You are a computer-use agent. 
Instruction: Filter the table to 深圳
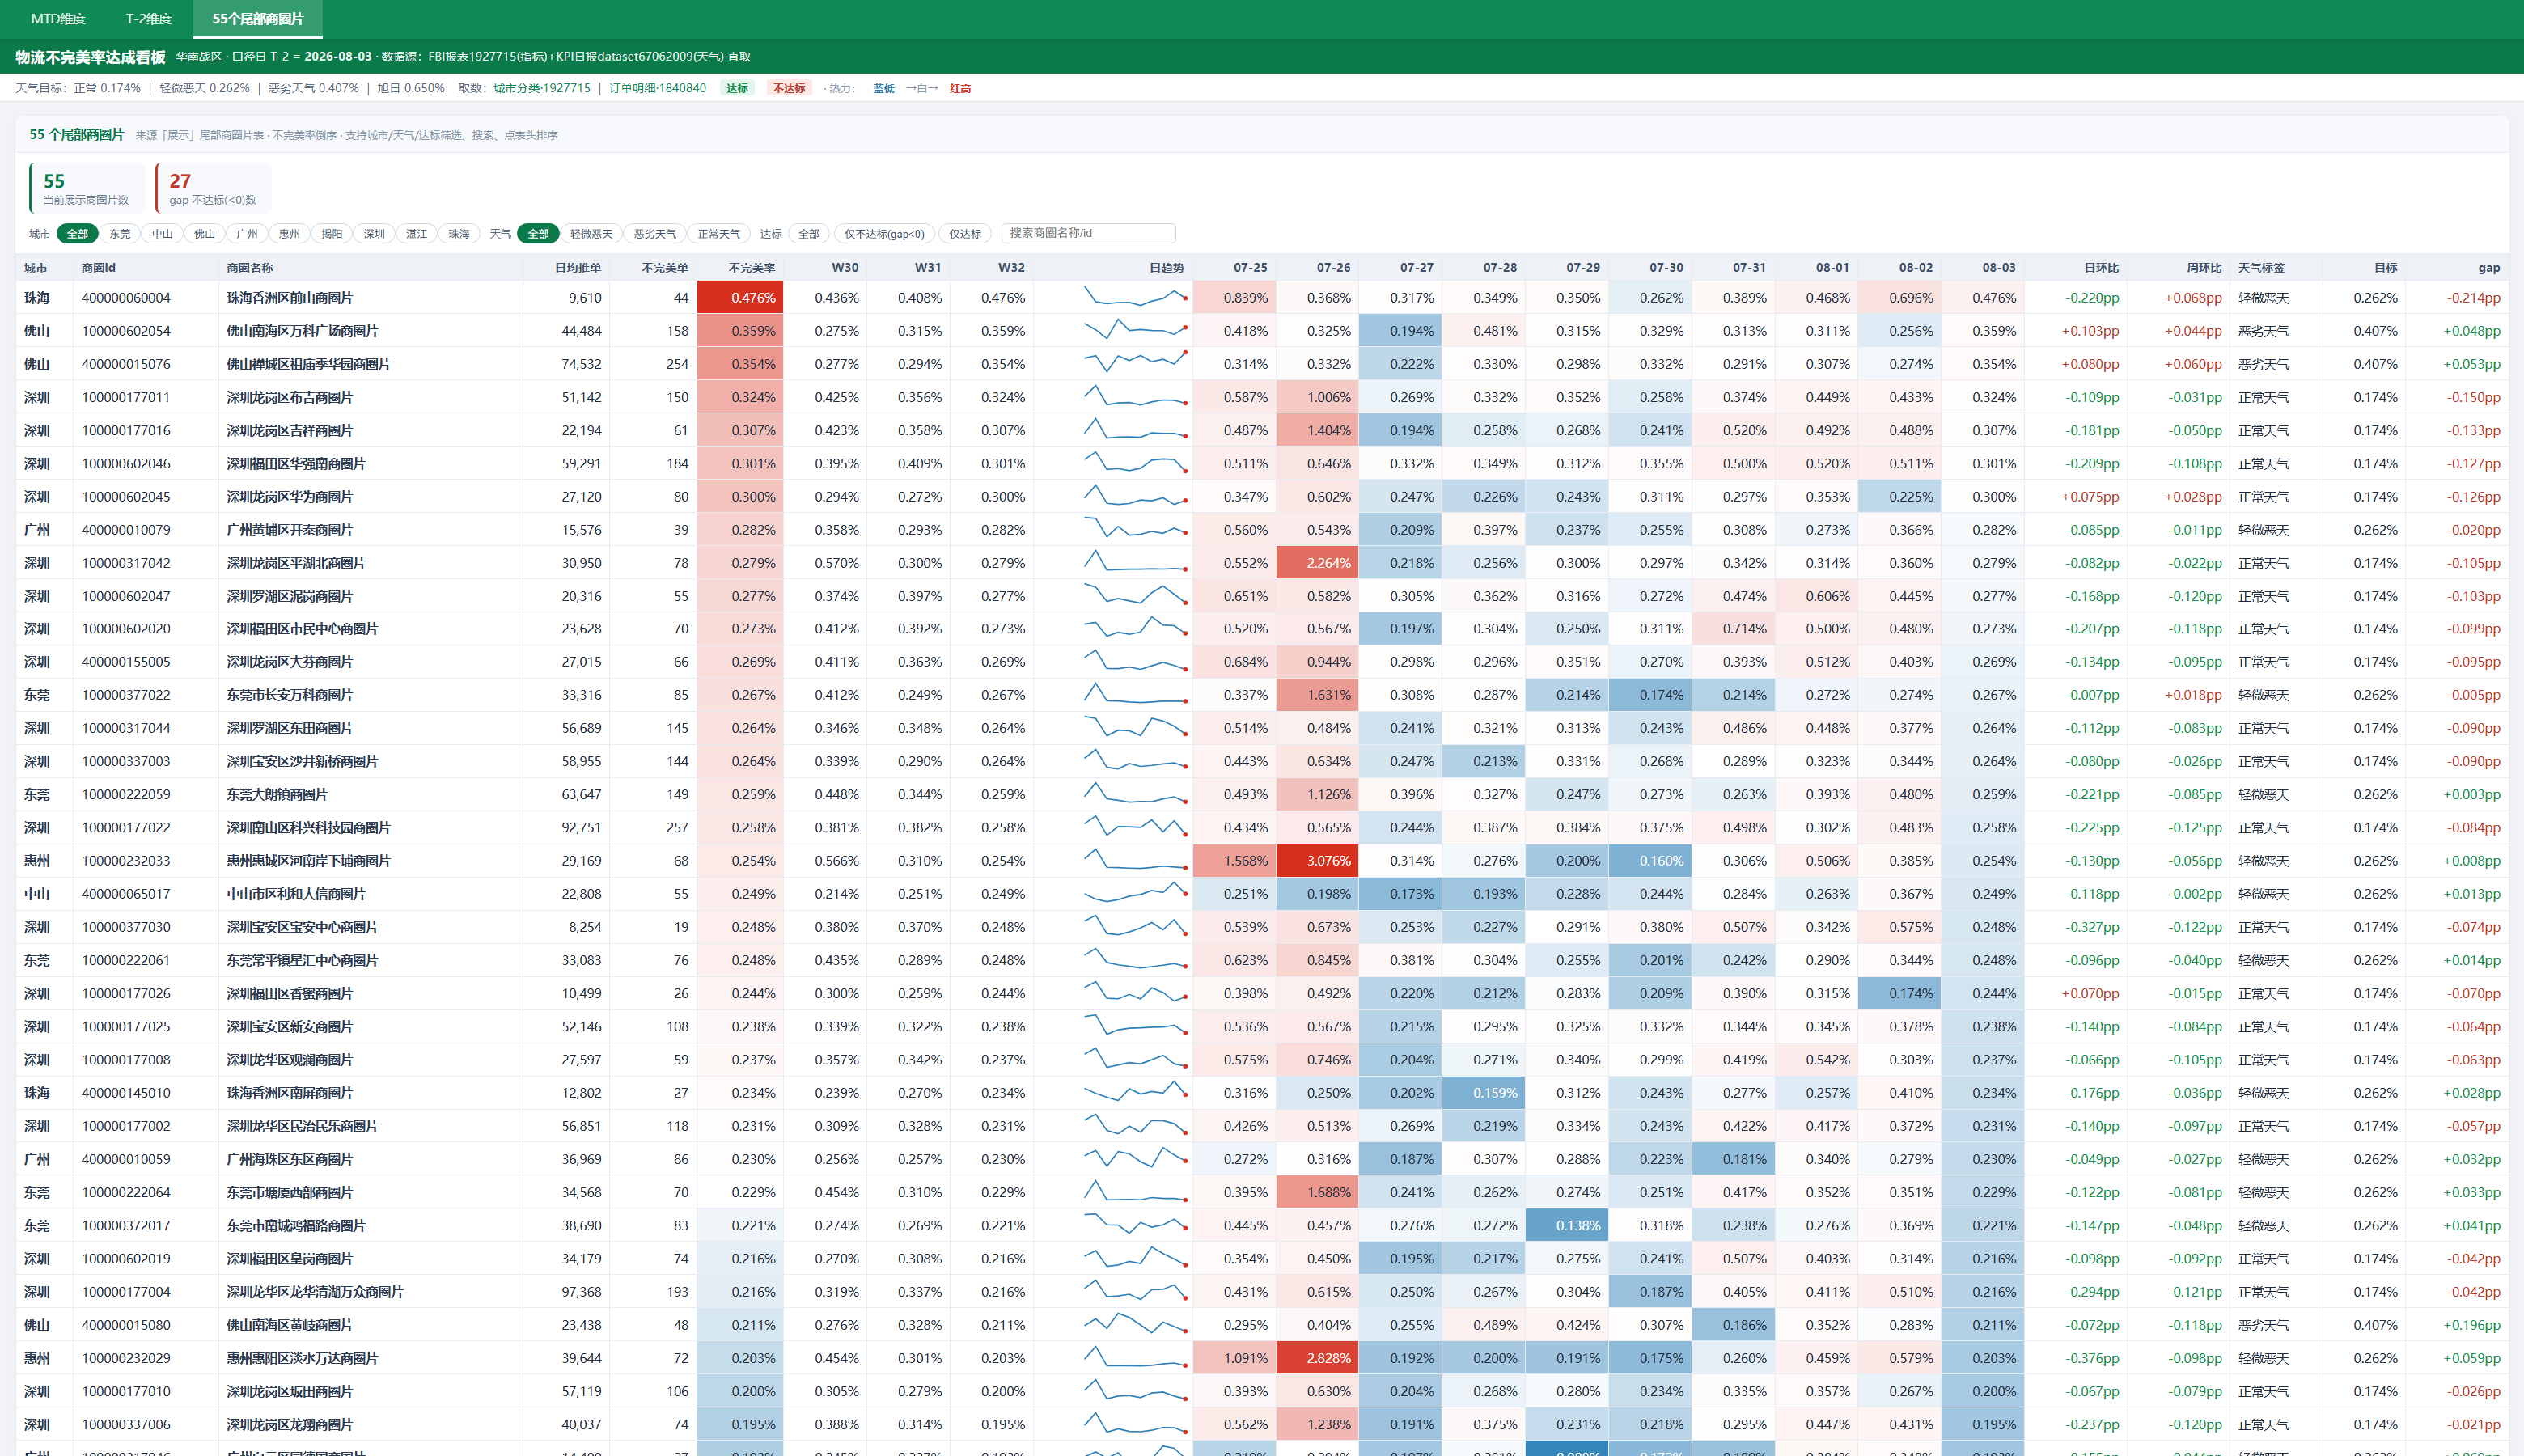pyautogui.click(x=374, y=234)
